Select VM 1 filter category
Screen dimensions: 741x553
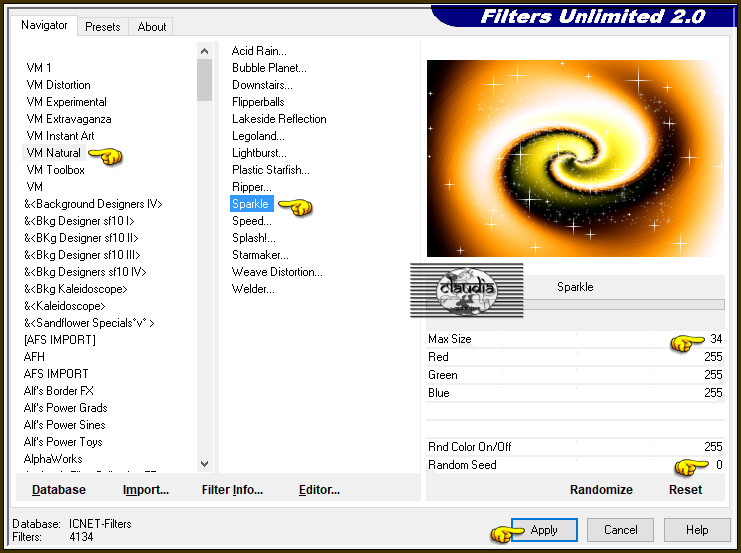(x=39, y=68)
